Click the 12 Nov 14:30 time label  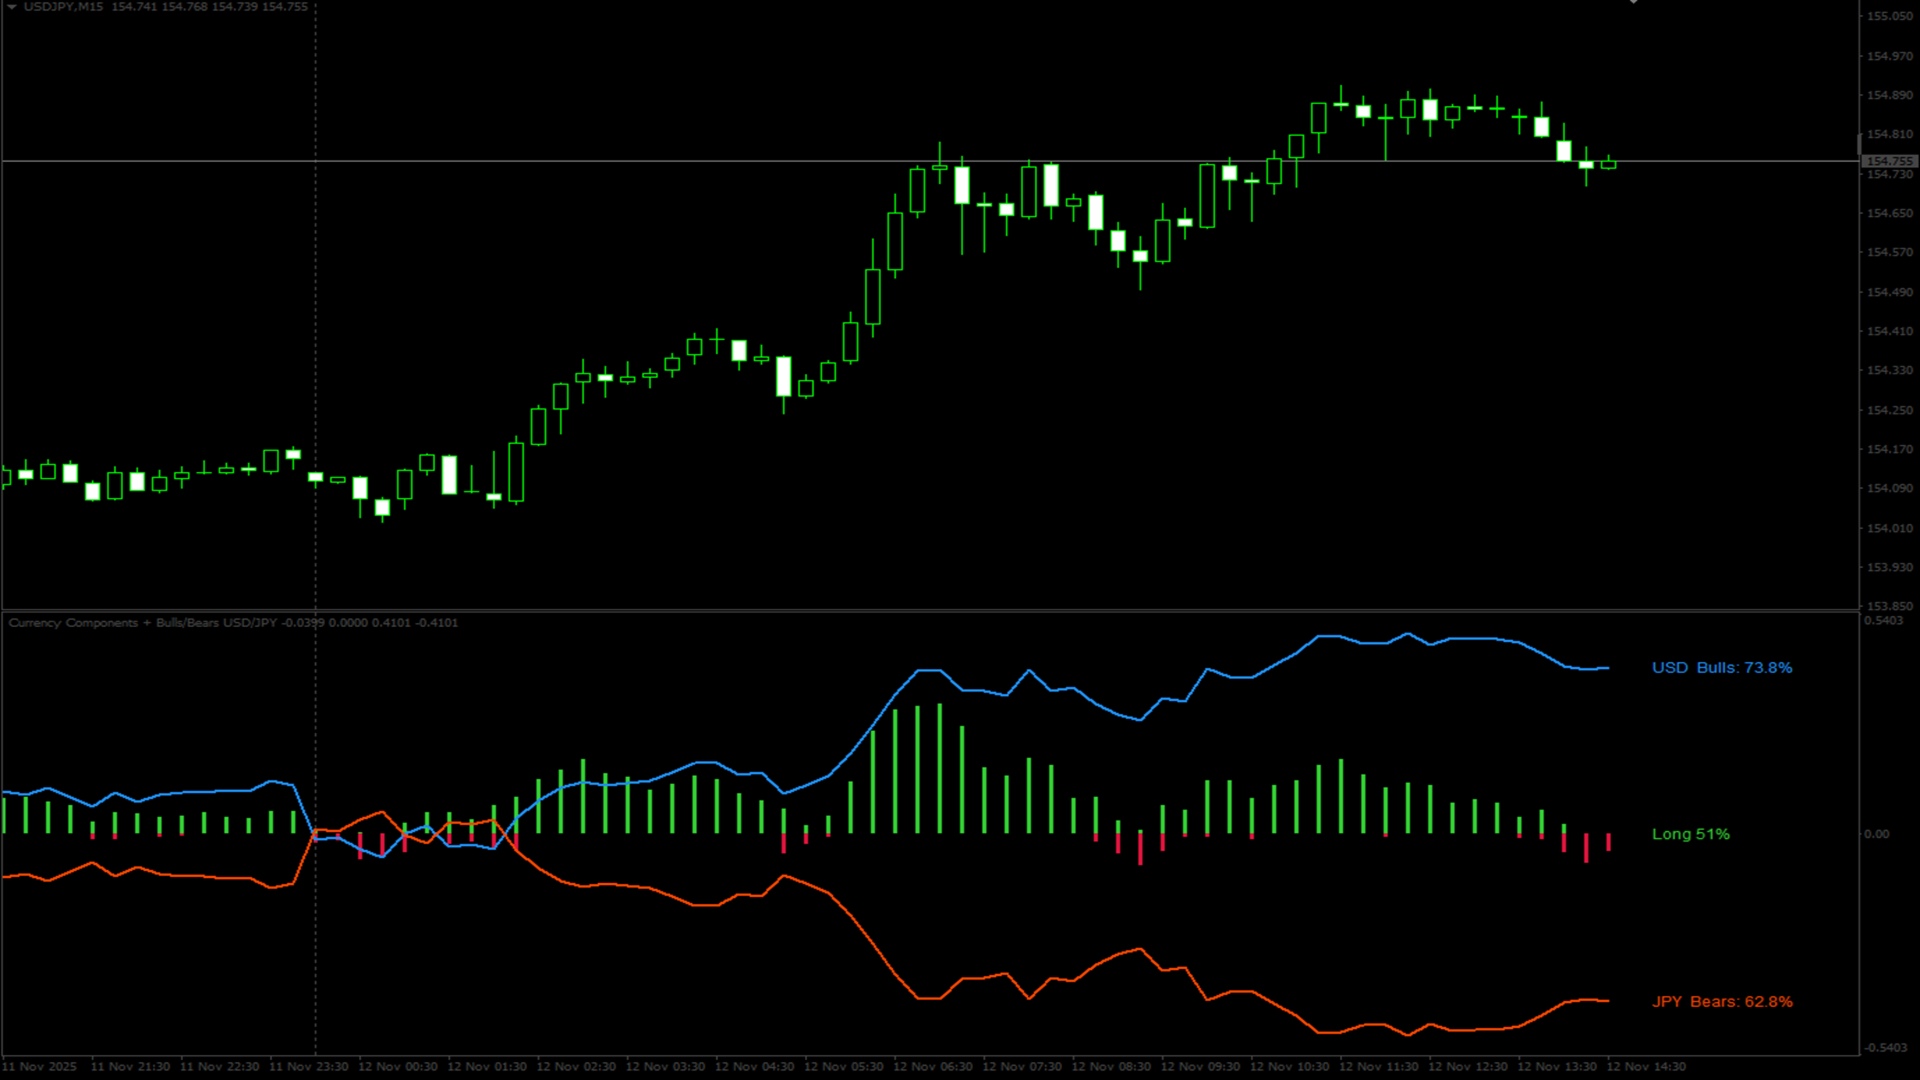tap(1646, 1067)
